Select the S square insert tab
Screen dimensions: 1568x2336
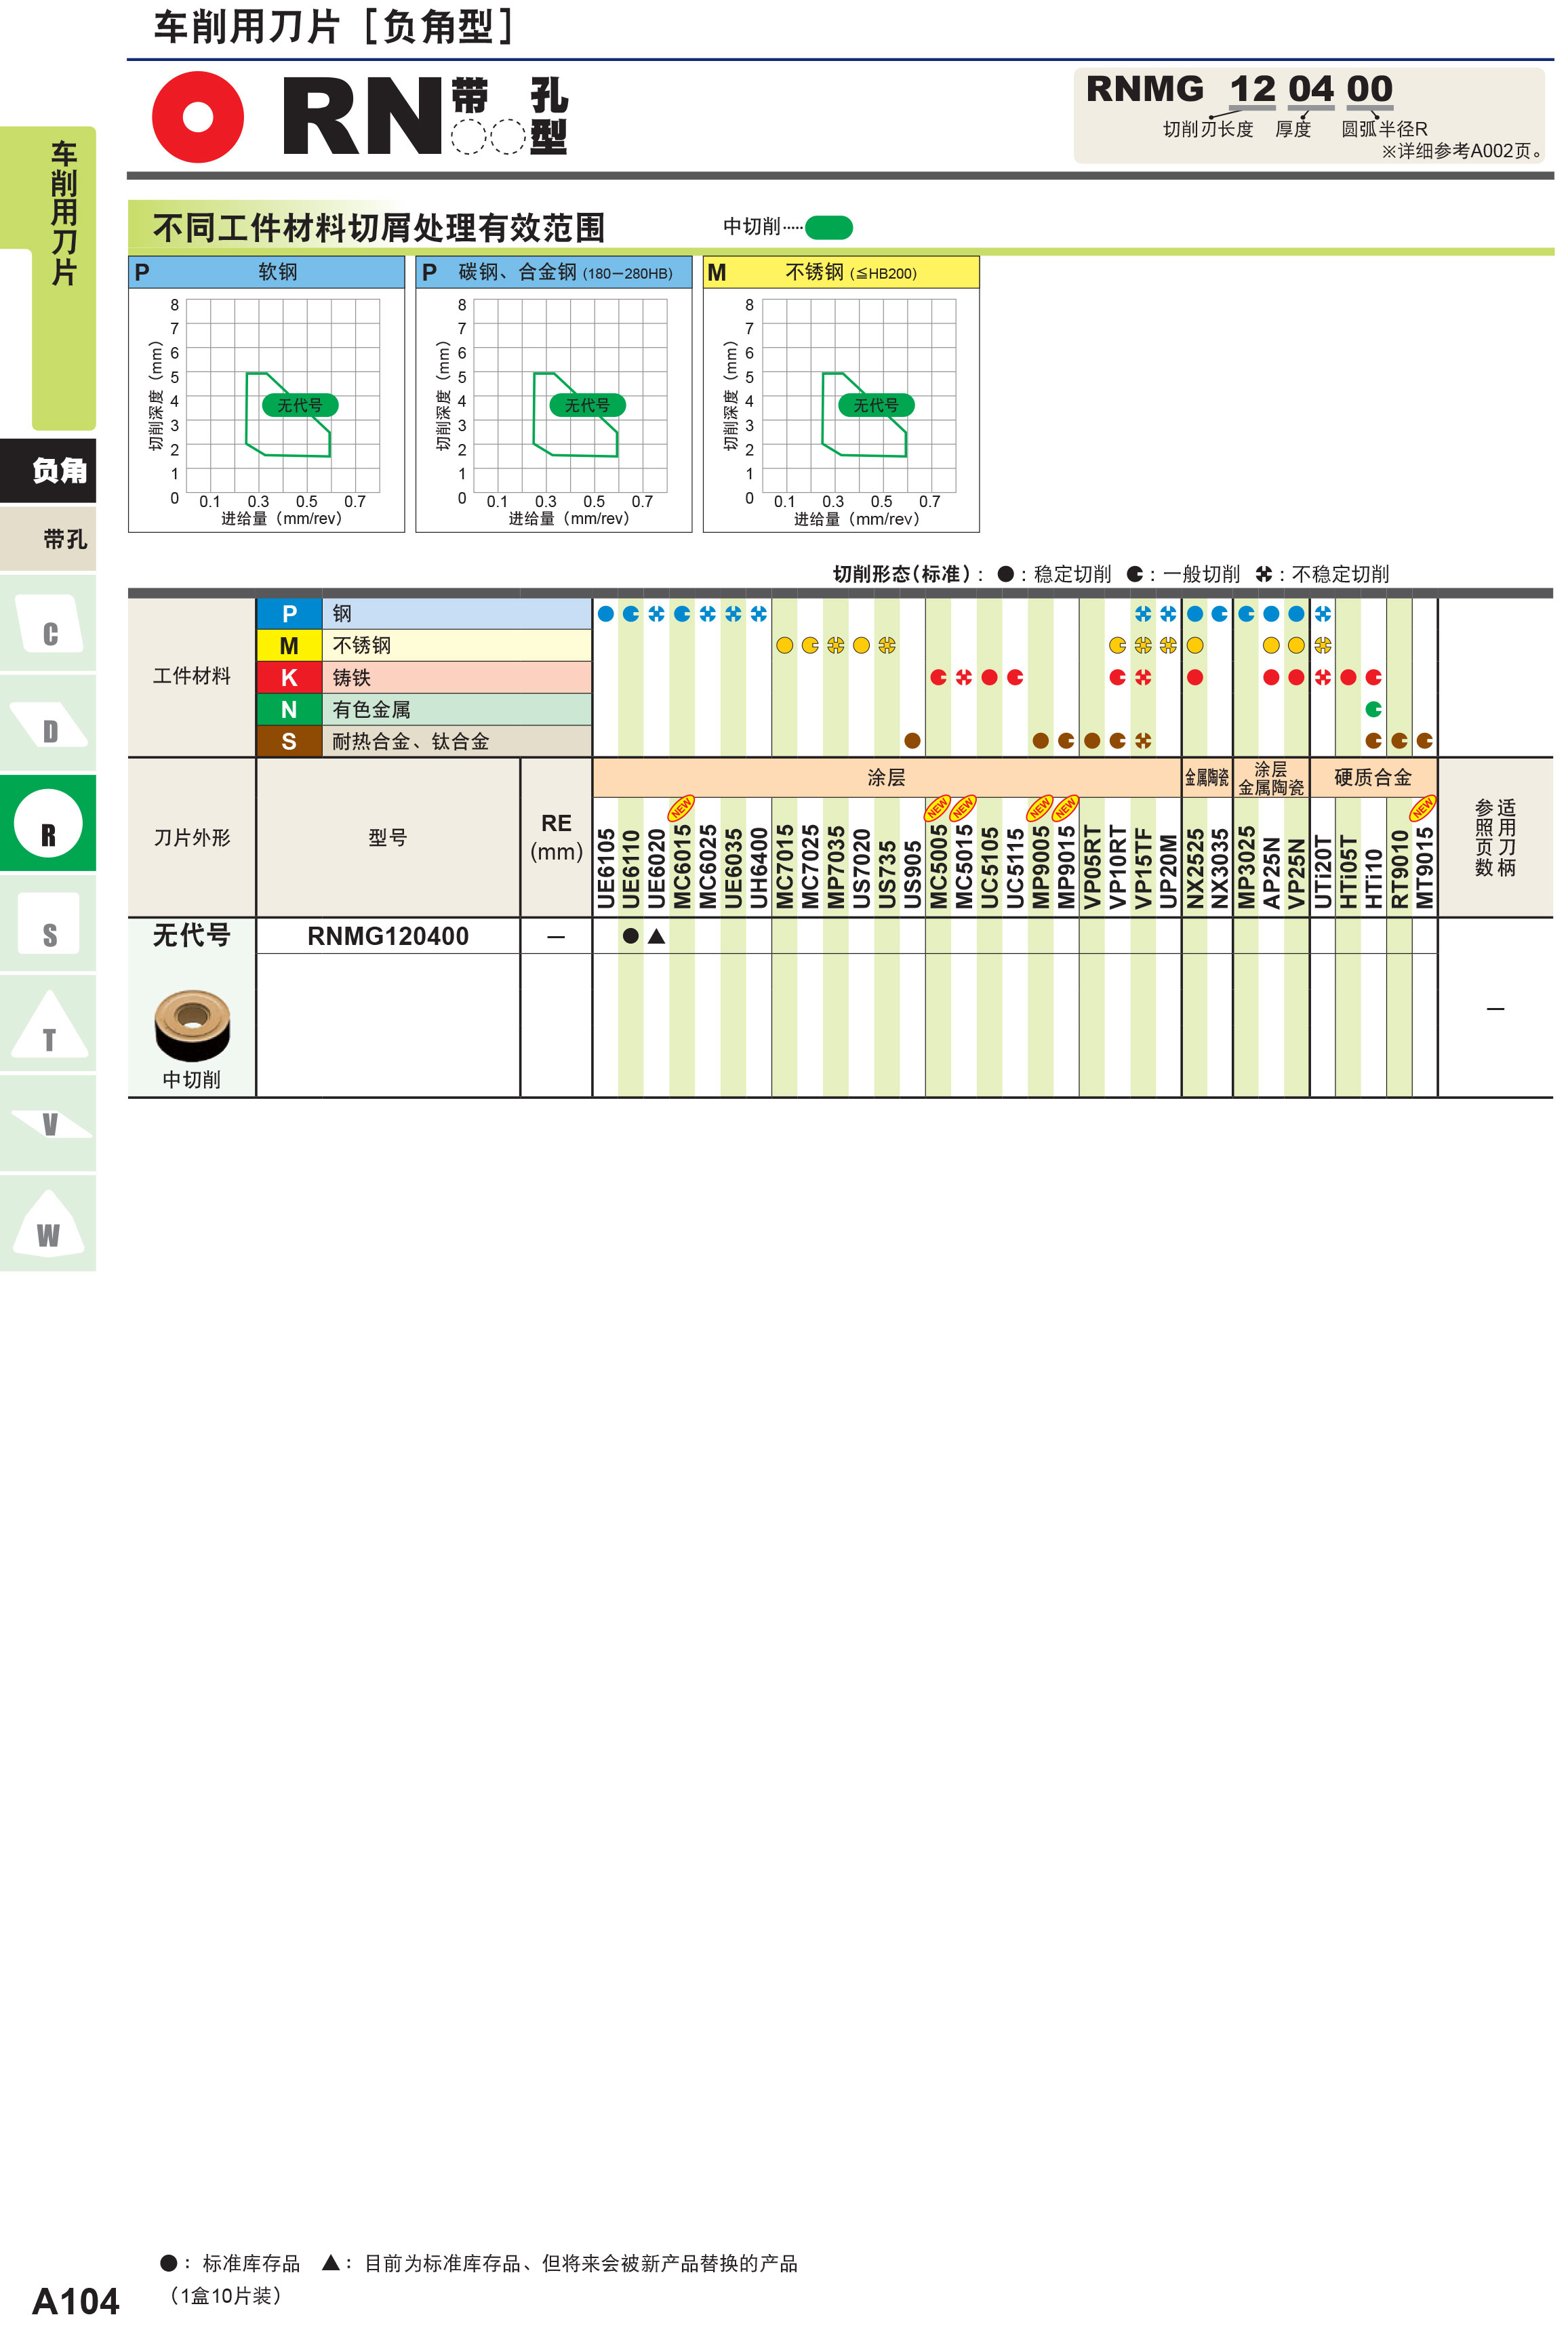click(x=48, y=922)
